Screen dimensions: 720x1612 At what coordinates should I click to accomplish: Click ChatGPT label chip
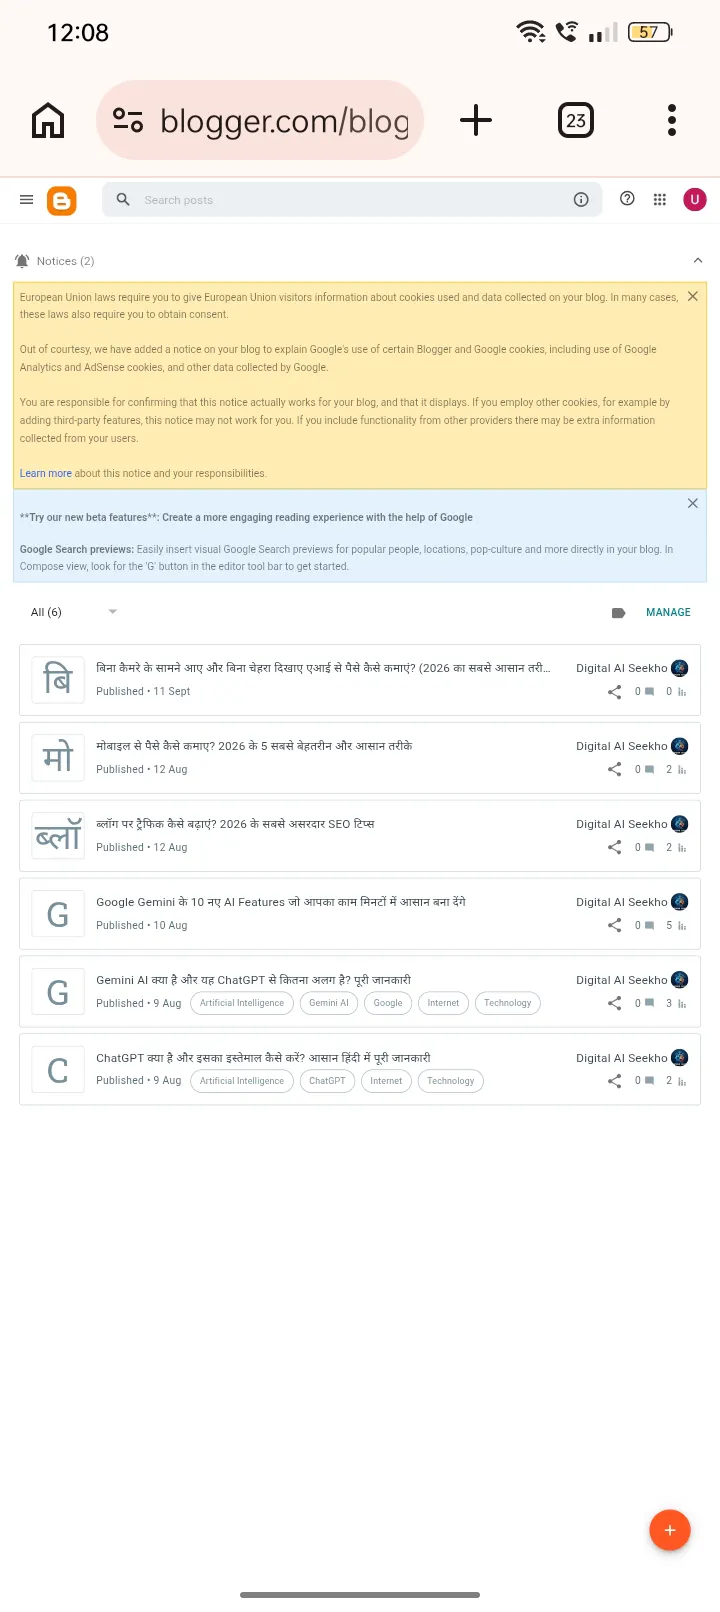coord(327,1081)
